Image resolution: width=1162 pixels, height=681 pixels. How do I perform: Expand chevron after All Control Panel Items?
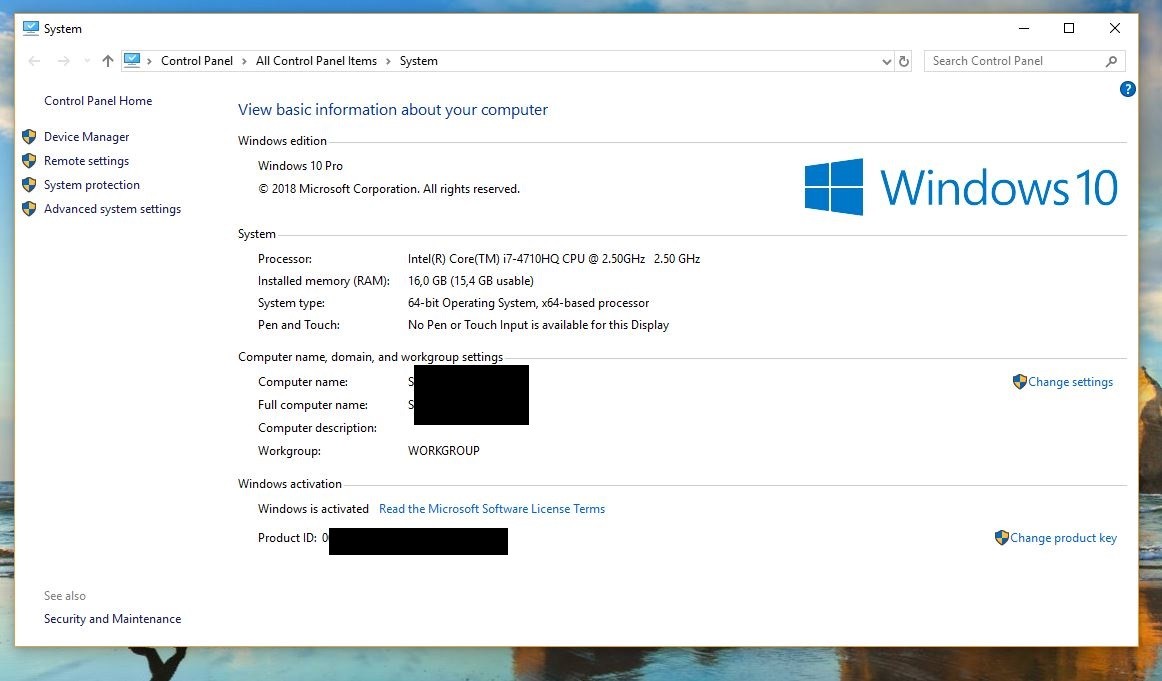(388, 62)
